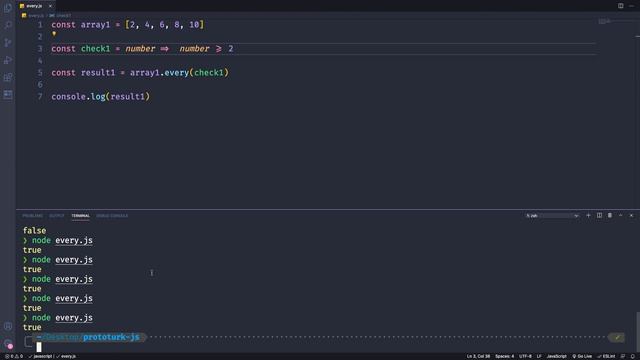Image resolution: width=640 pixels, height=360 pixels.
Task: Click the lightbulb code action icon
Action: tap(54, 34)
